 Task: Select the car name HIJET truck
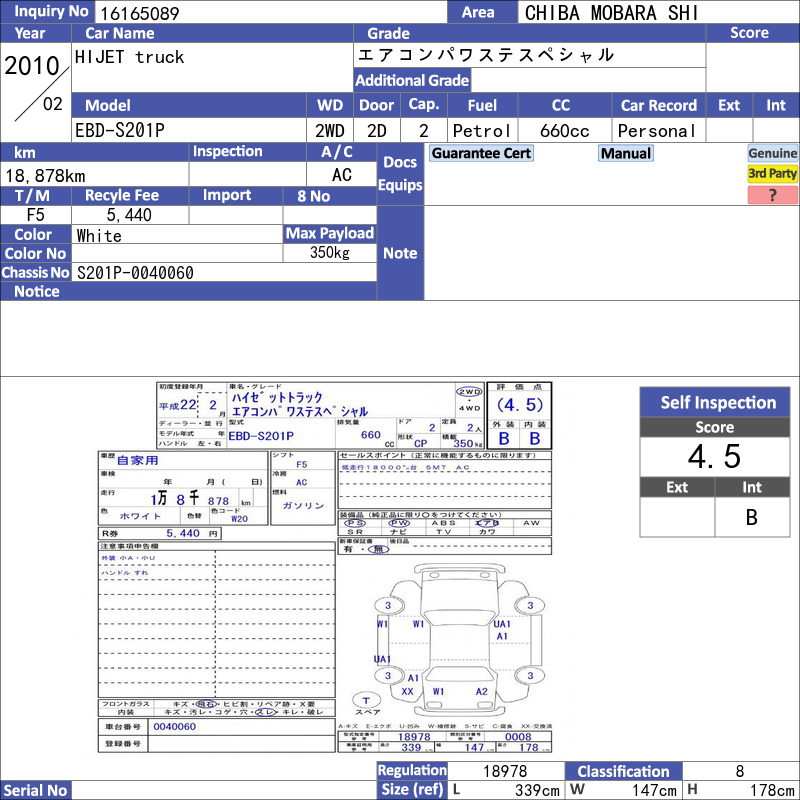pyautogui.click(x=130, y=57)
